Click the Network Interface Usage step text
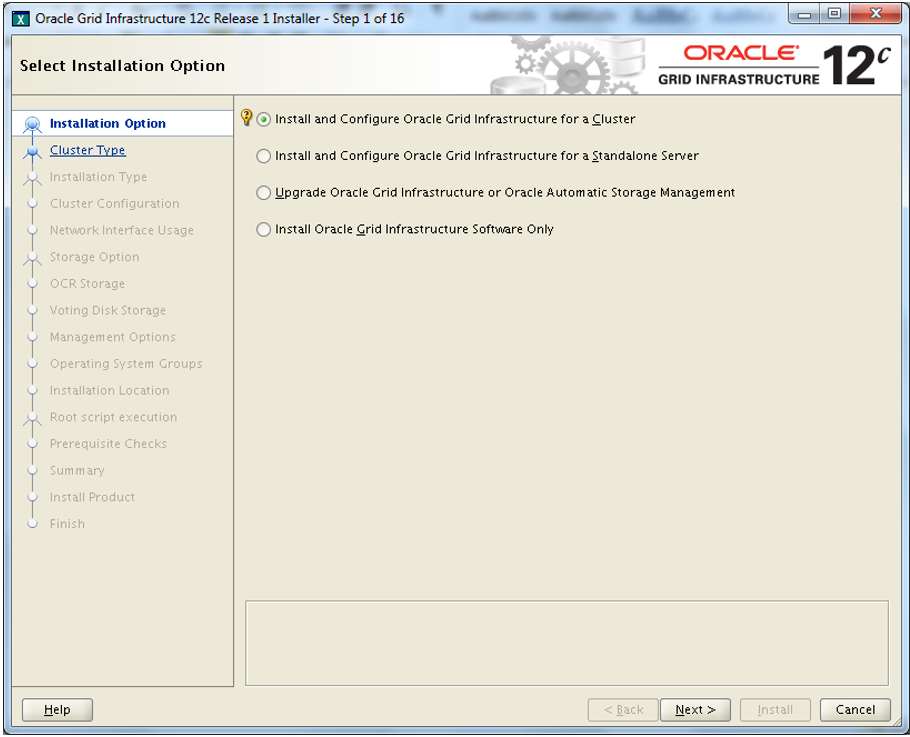The image size is (910, 737). [x=122, y=230]
